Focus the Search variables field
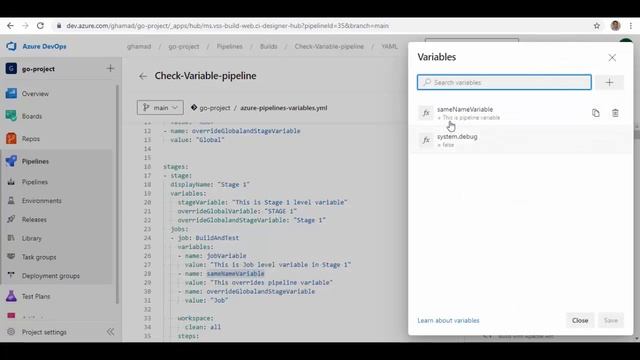 [x=504, y=82]
